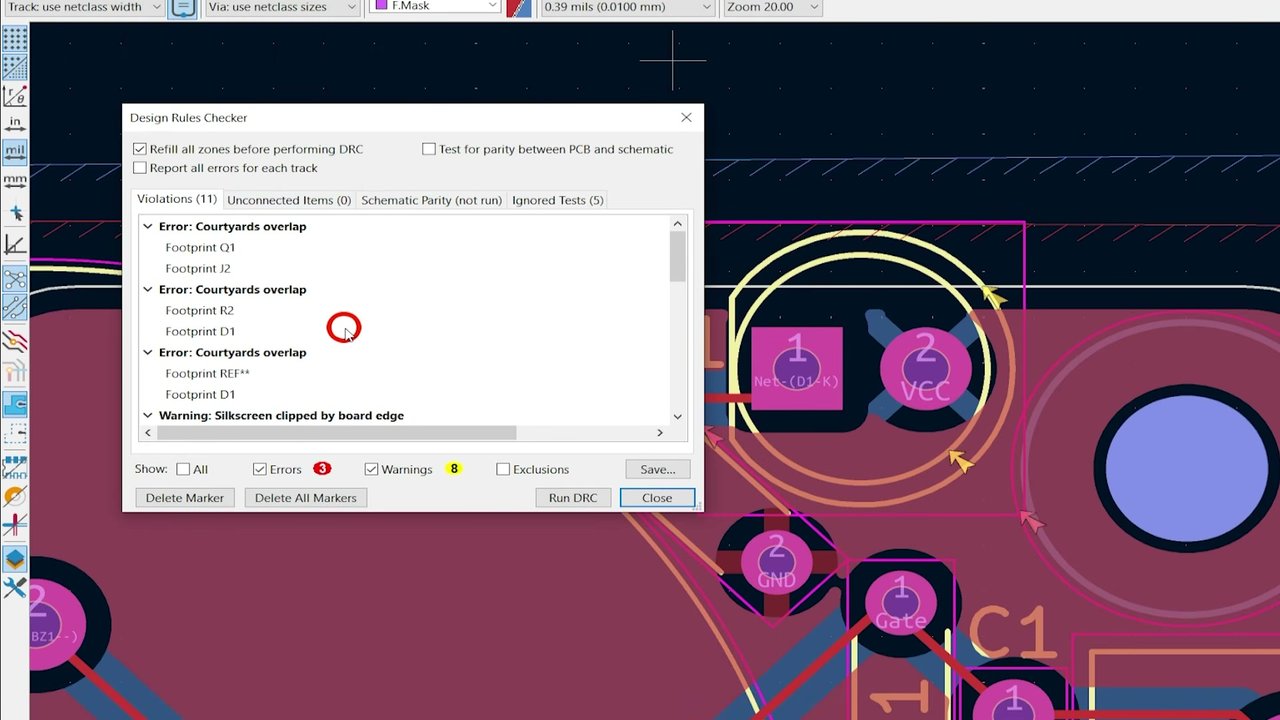Toggle curved ratsnest lines icon

click(15, 308)
